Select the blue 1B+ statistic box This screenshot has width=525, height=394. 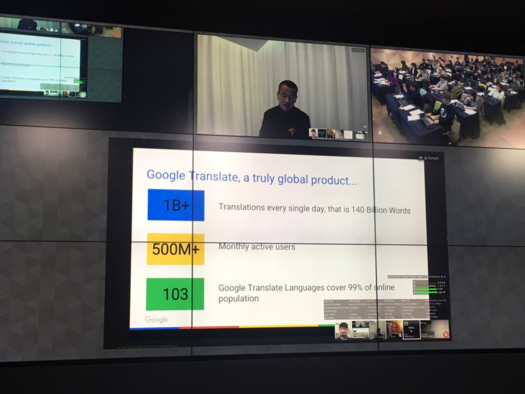click(176, 205)
